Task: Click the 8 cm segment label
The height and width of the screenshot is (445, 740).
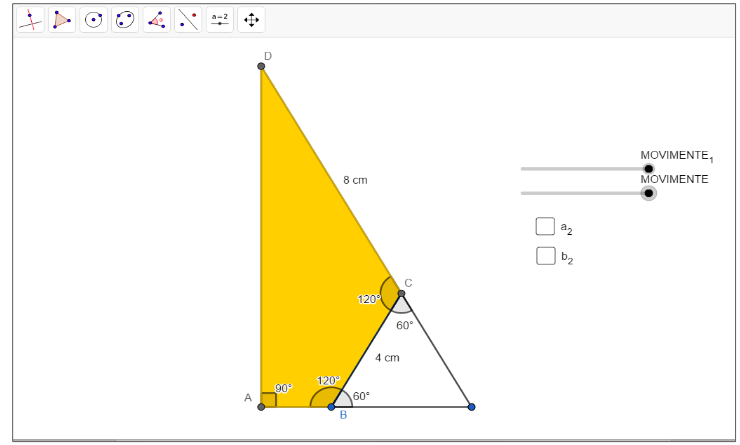Action: tap(355, 180)
